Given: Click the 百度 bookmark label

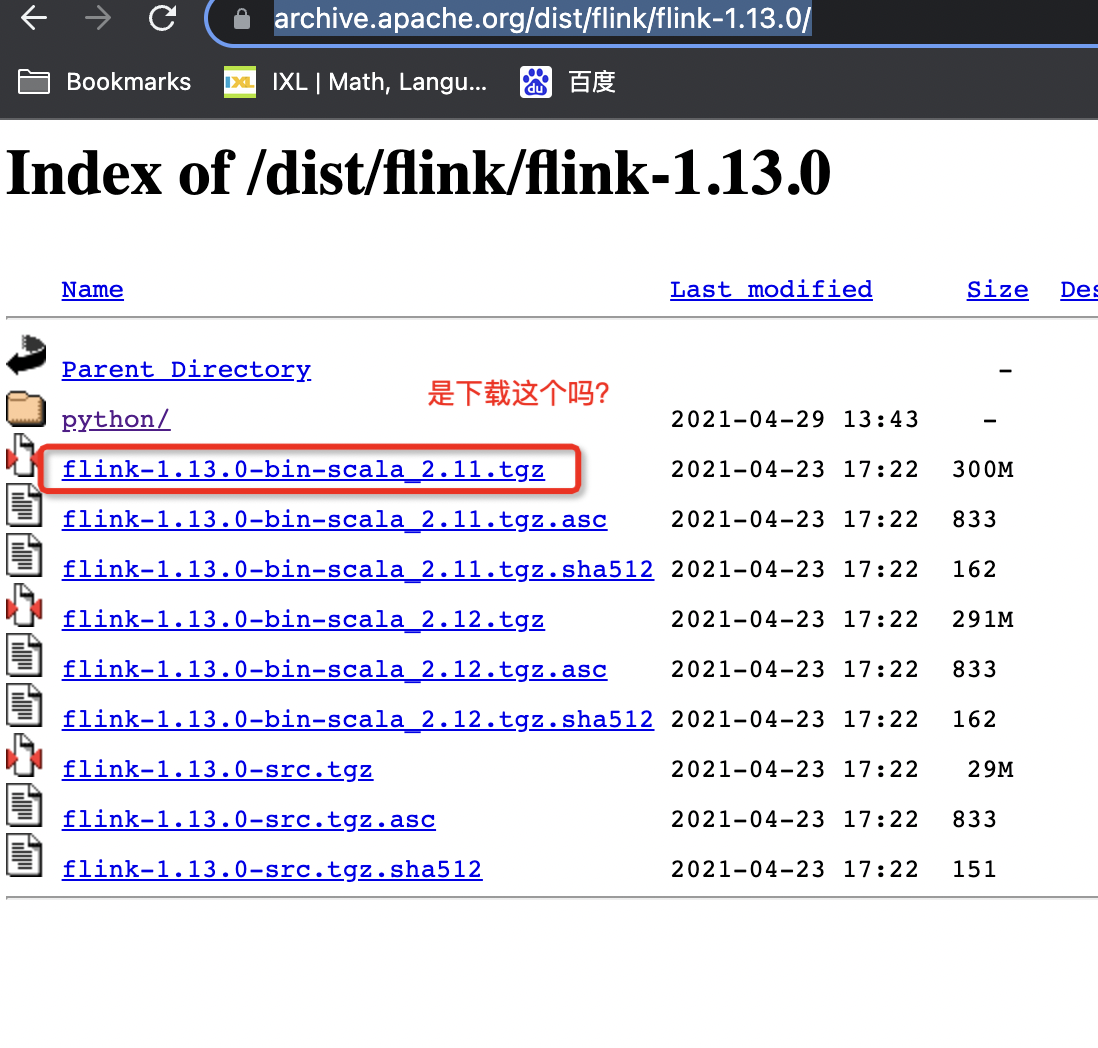Looking at the screenshot, I should [x=592, y=82].
